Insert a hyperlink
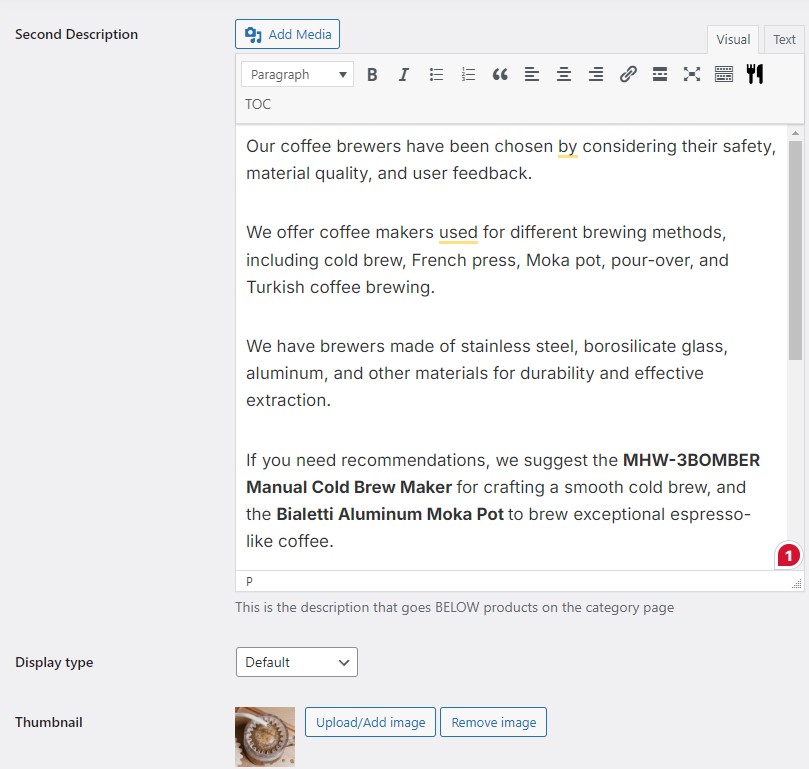 click(628, 74)
